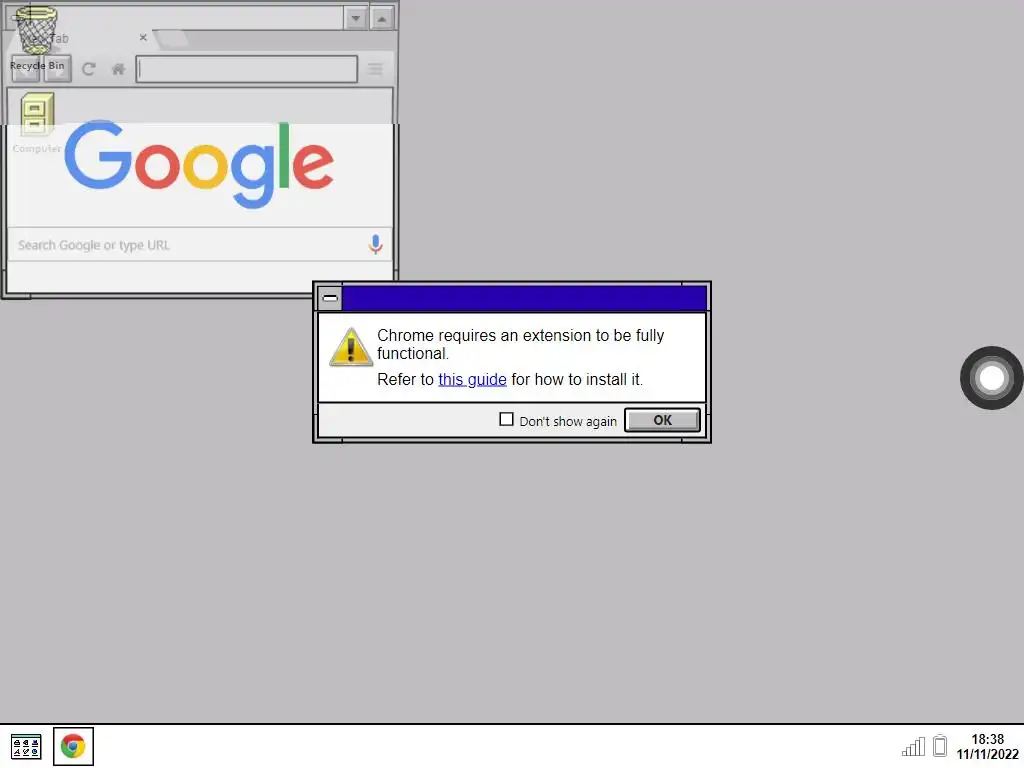The image size is (1024, 768).
Task: Open new tab button beside Chrome tab
Action: coord(170,39)
